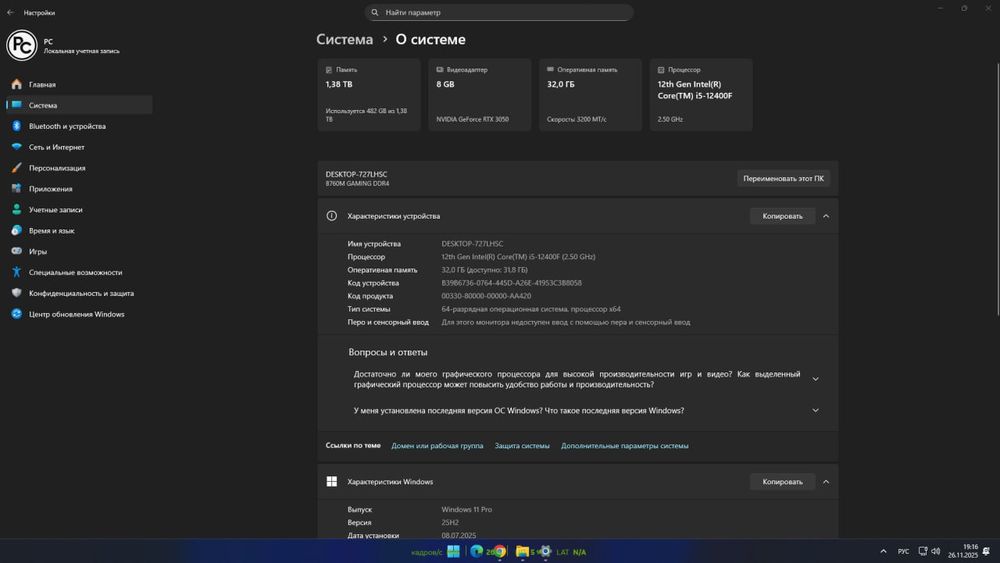Open the volume speaker tray icon
This screenshot has width=1000, height=563.
[936, 552]
